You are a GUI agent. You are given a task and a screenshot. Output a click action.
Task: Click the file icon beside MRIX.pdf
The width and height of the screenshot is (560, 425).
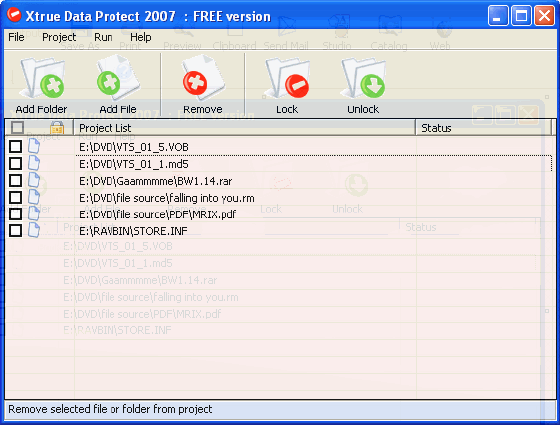click(34, 214)
